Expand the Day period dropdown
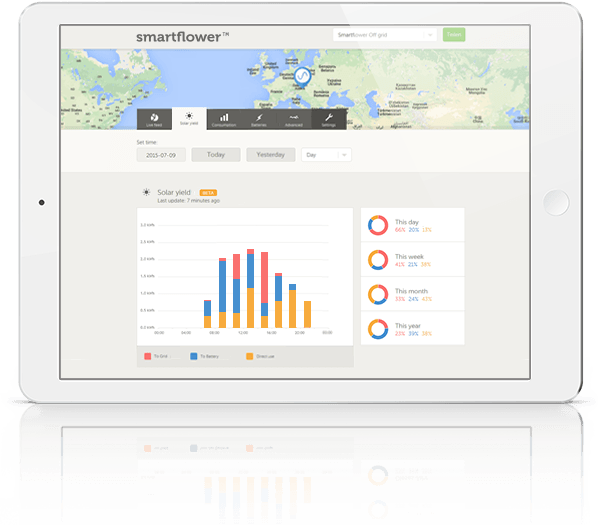This screenshot has width=600, height=525. click(x=326, y=155)
